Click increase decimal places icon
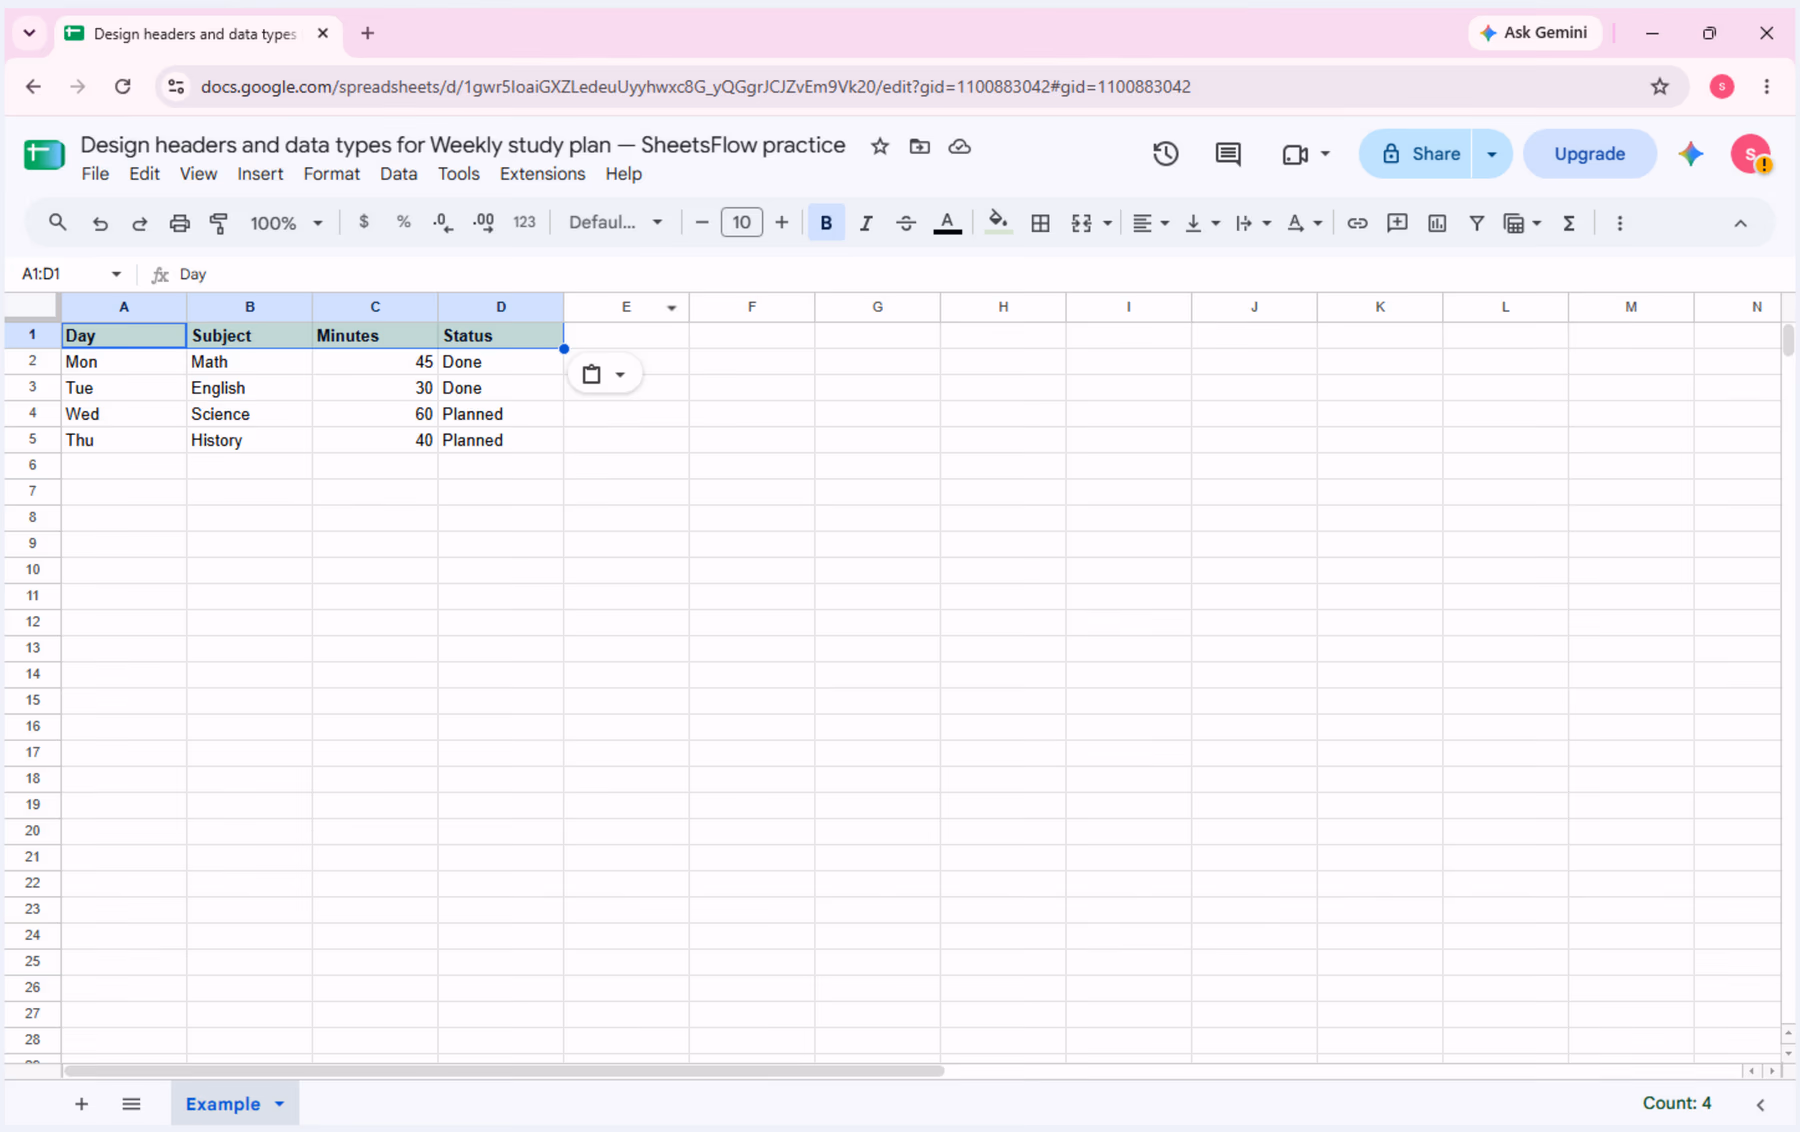 click(x=484, y=223)
